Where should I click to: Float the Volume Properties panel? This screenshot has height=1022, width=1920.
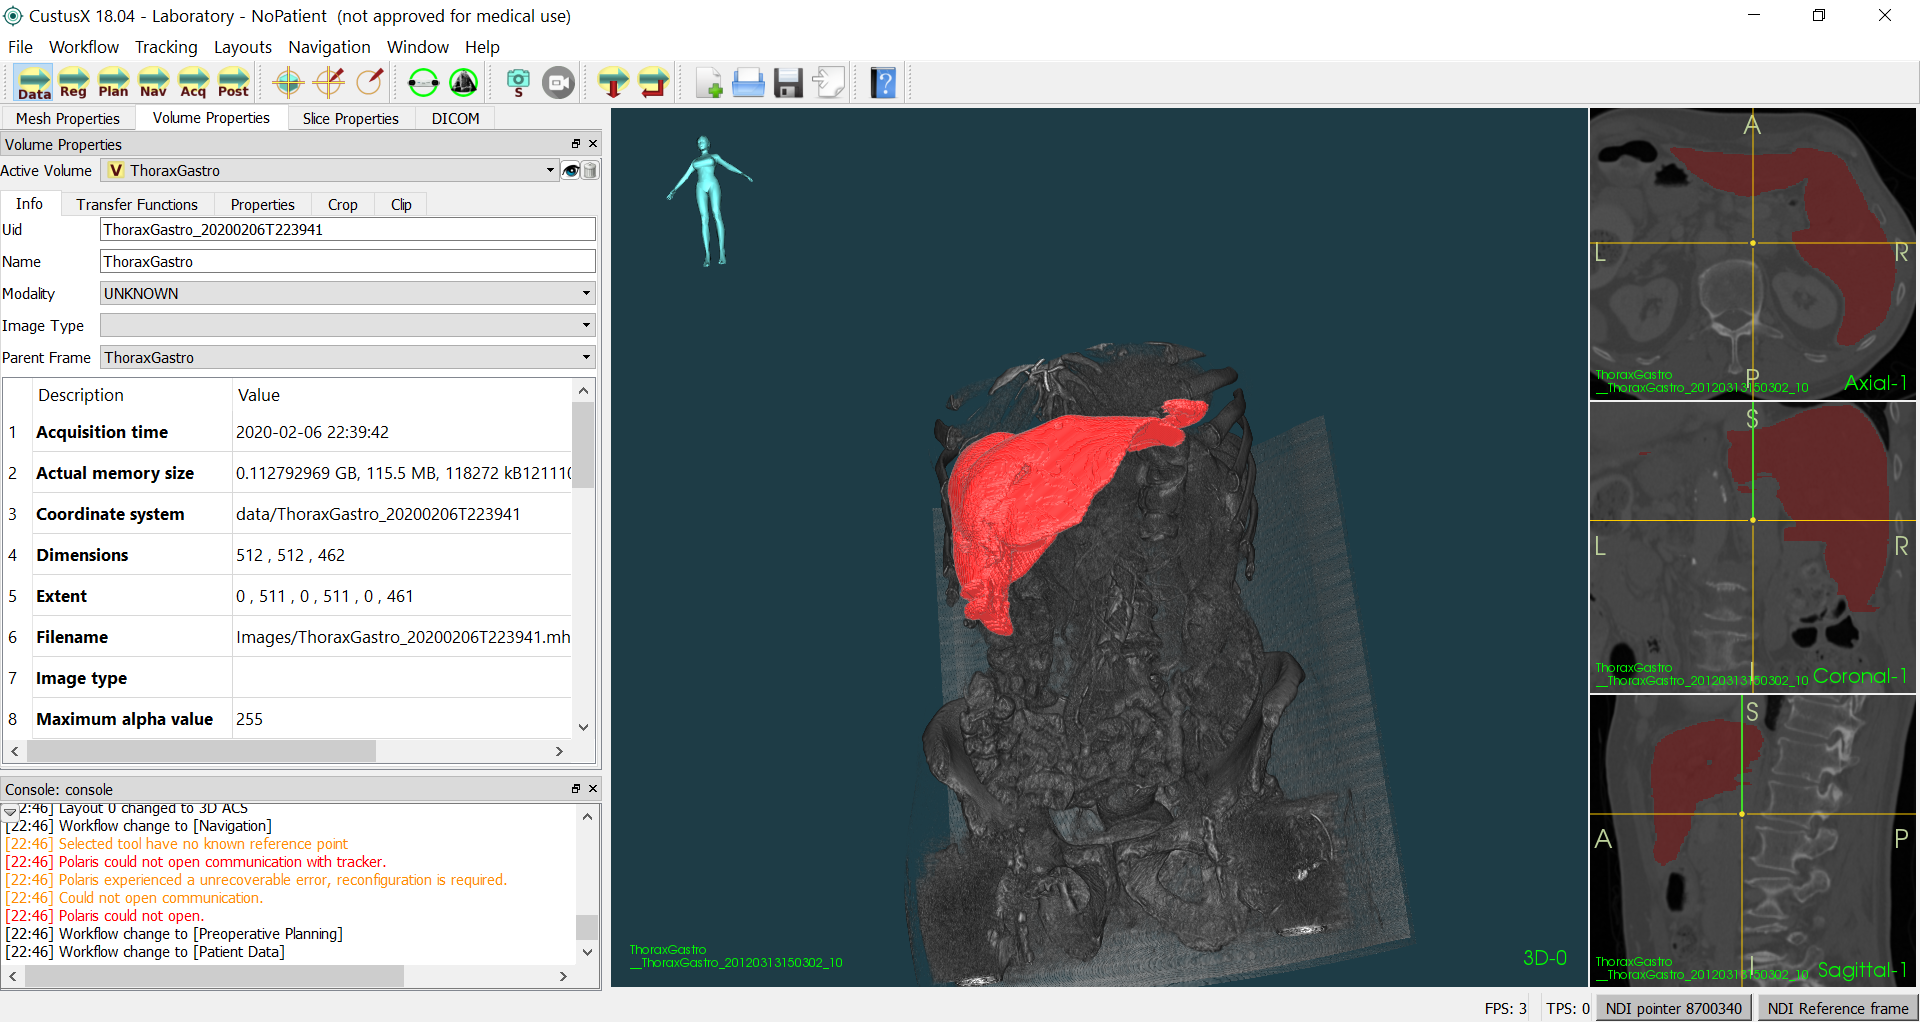click(x=576, y=144)
